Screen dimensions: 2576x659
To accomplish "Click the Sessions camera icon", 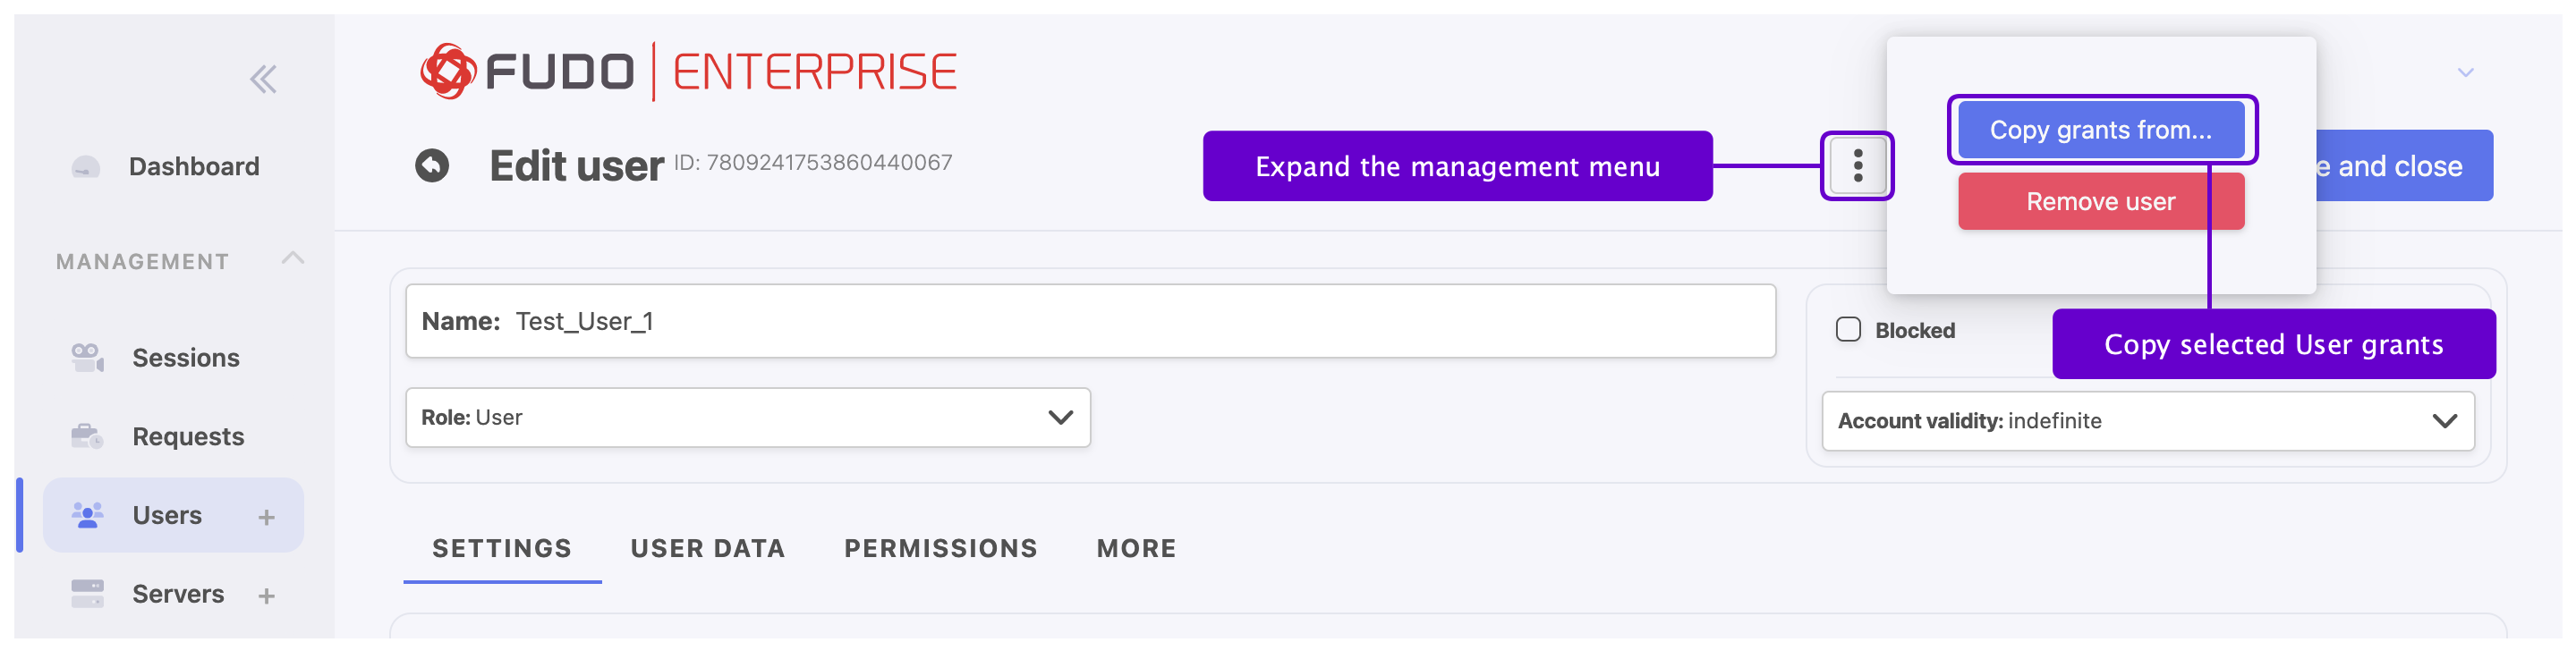I will pyautogui.click(x=87, y=357).
